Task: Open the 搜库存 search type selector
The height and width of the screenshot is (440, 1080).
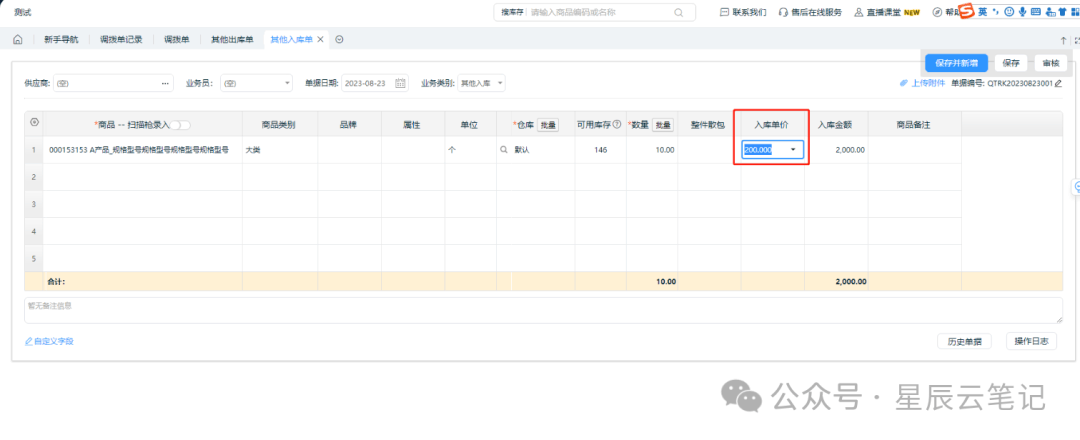Action: (512, 12)
